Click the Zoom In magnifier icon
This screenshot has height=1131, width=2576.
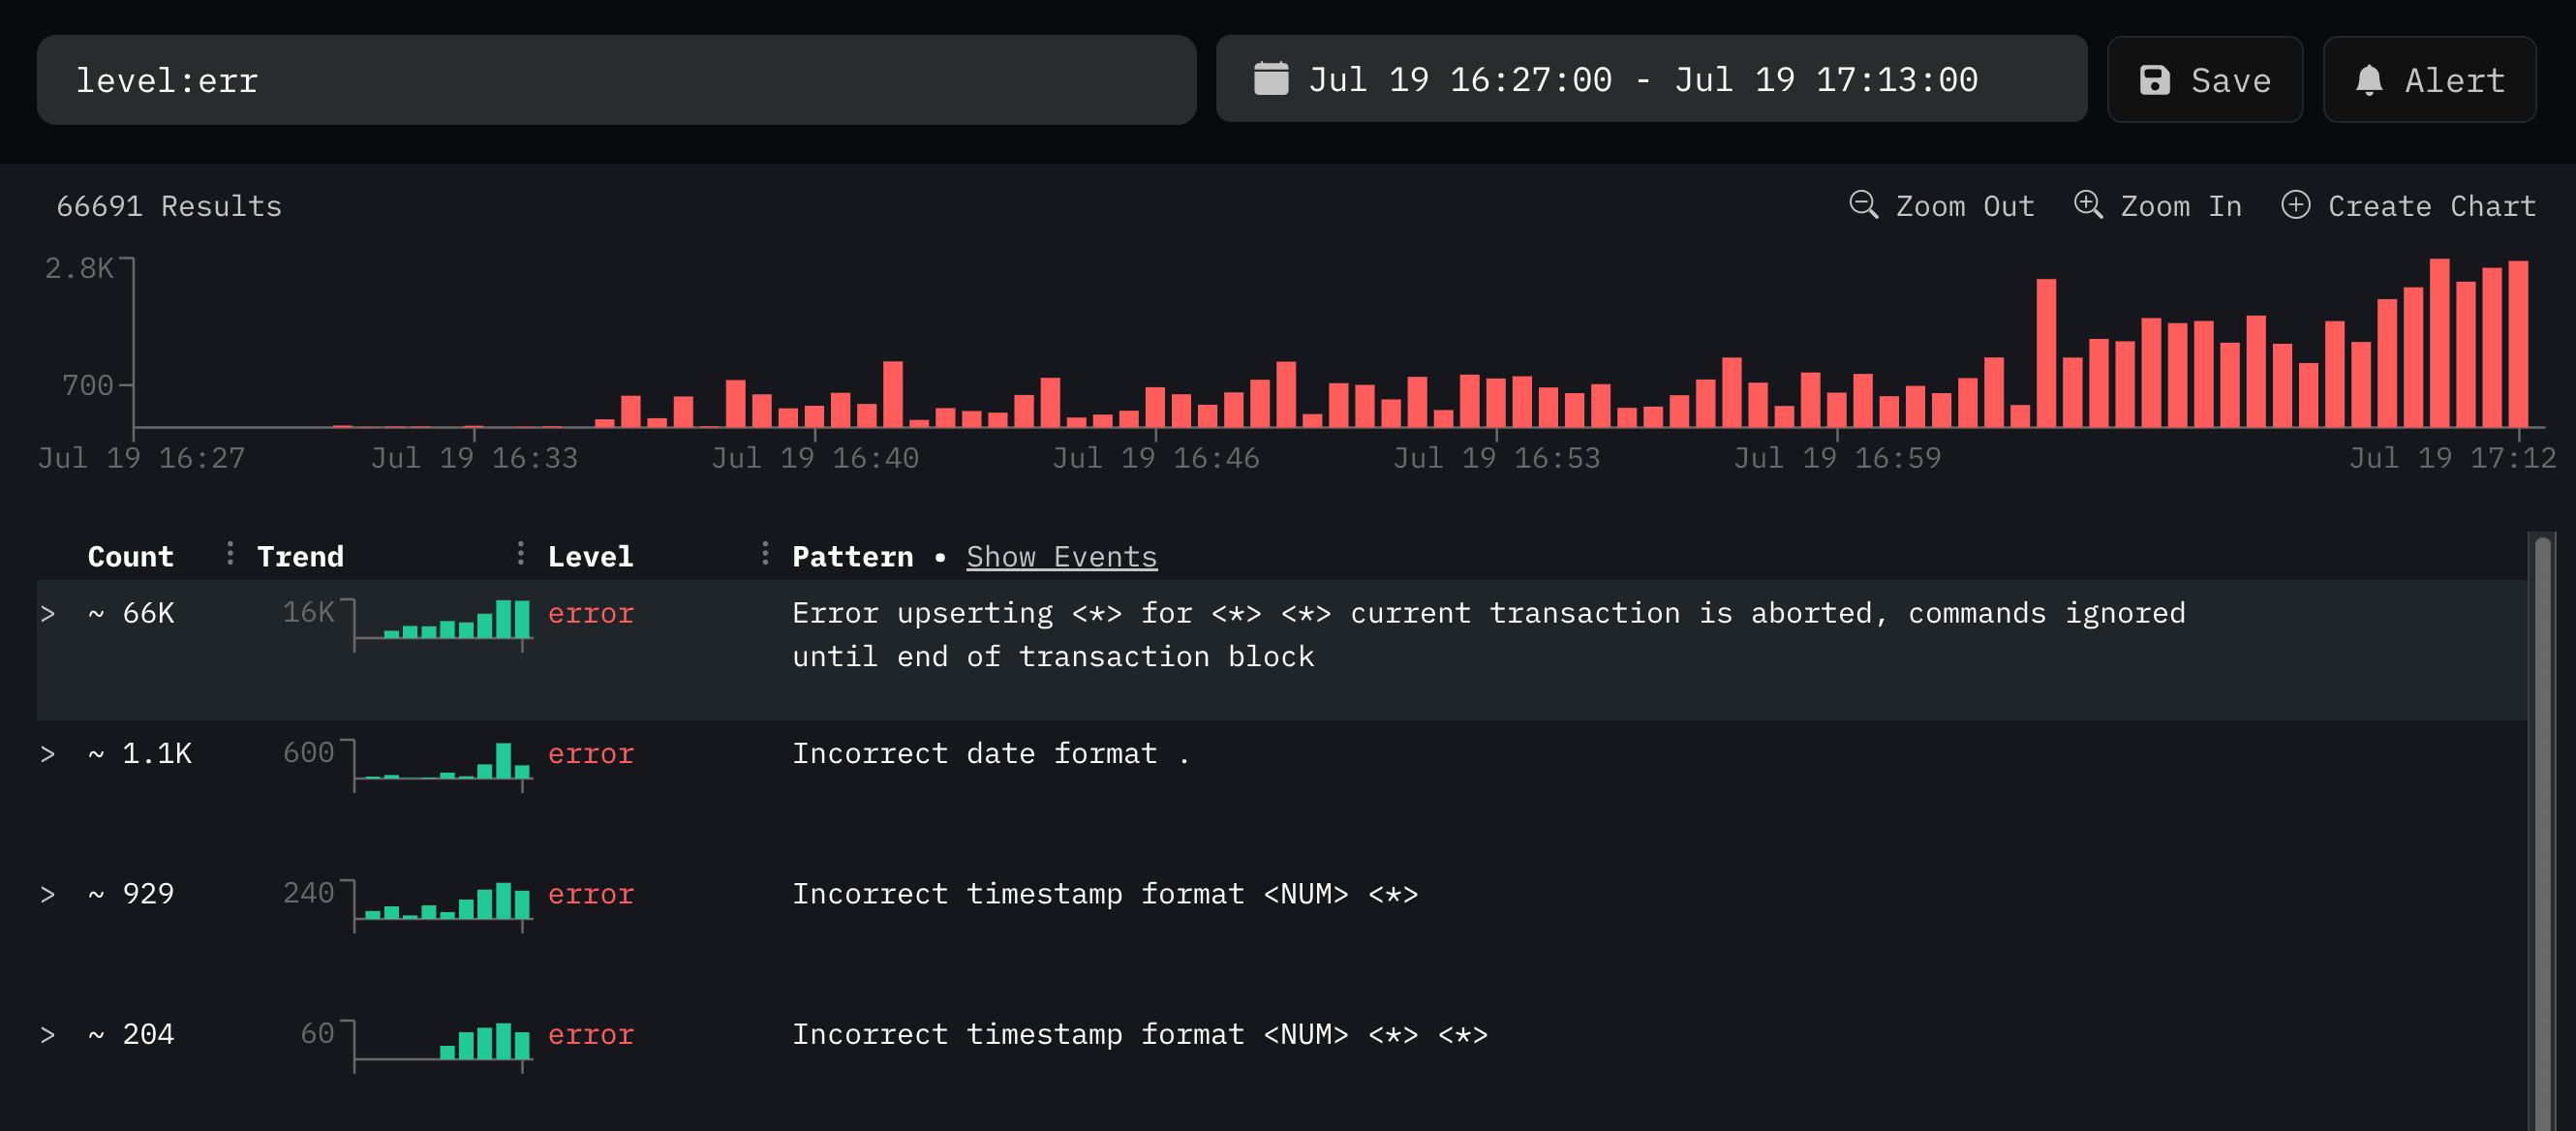[2088, 205]
